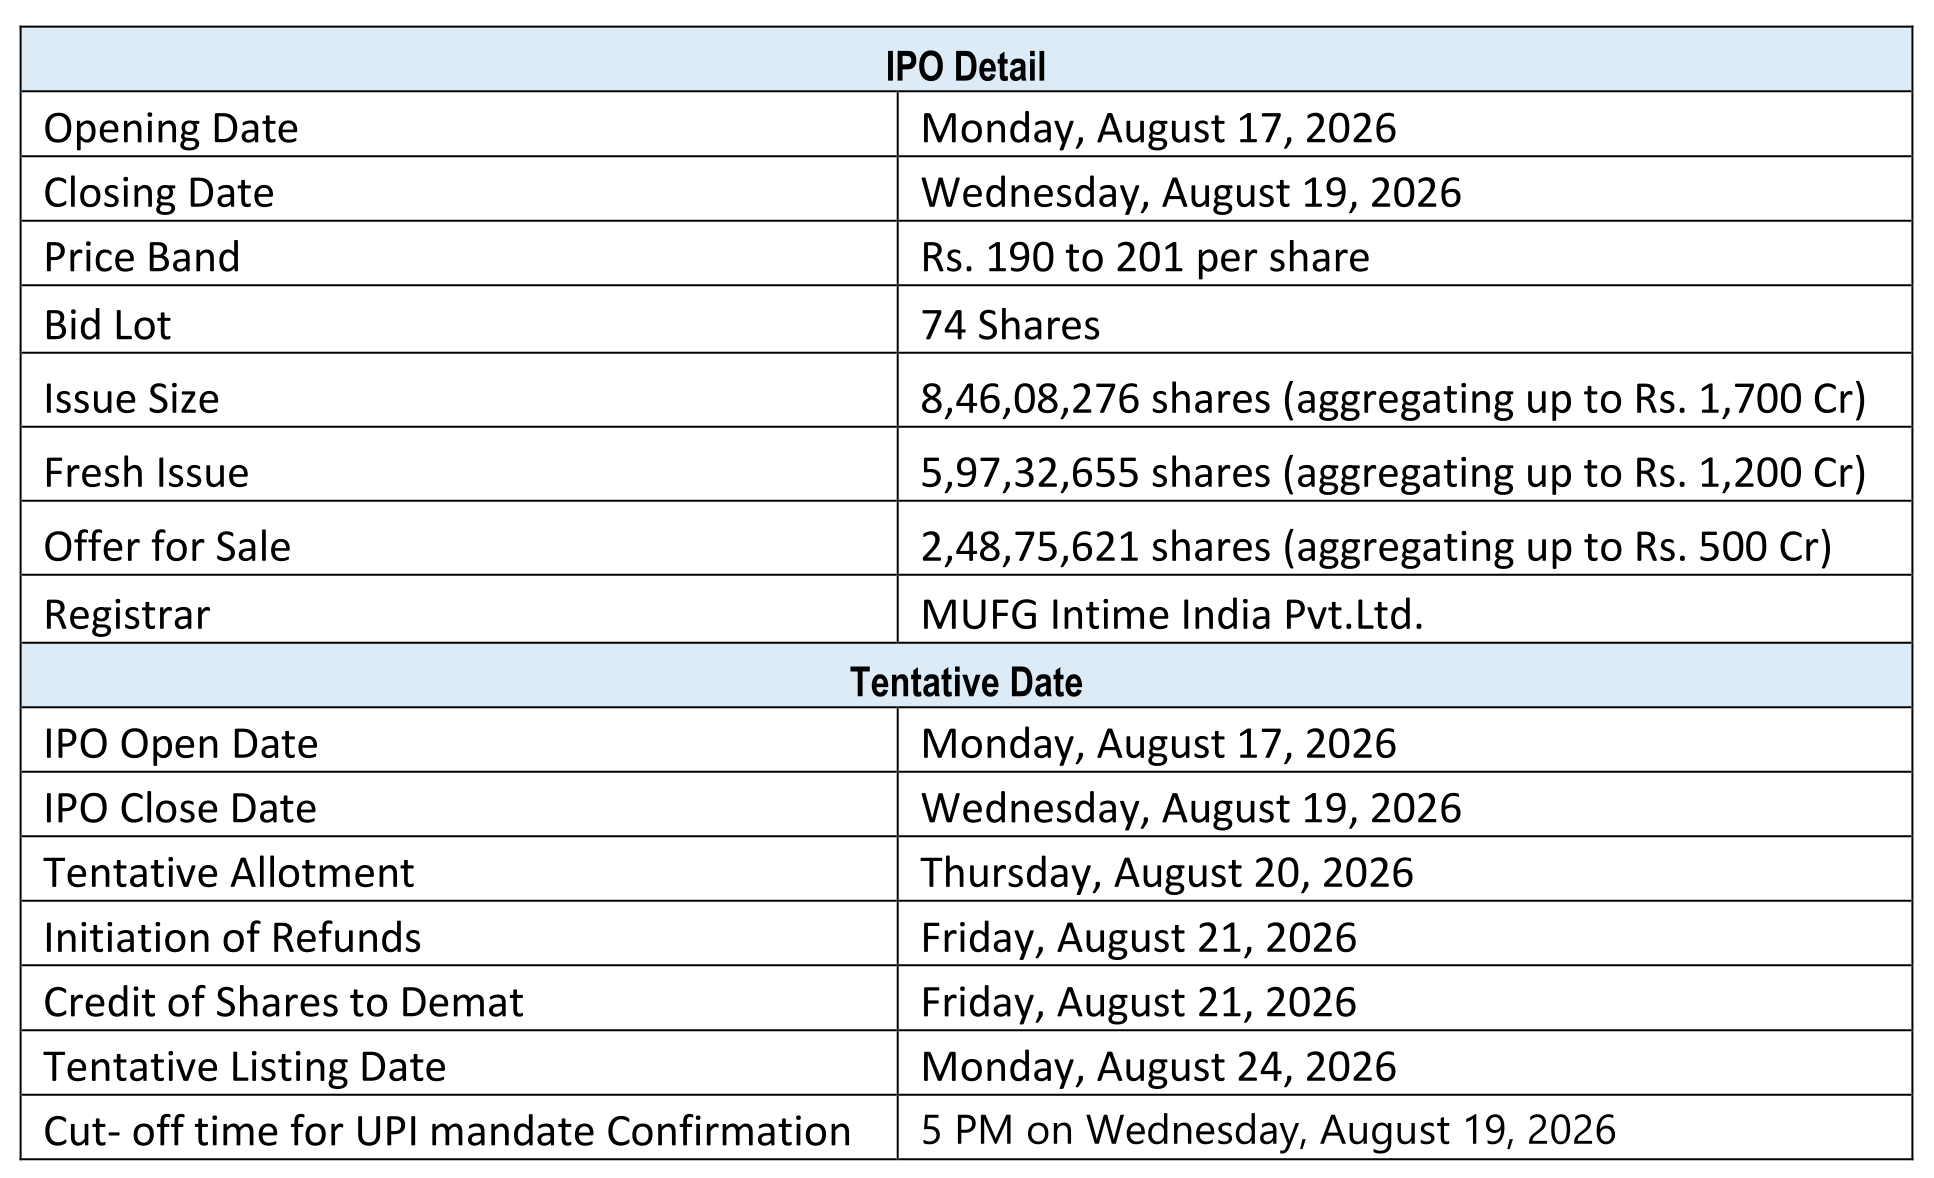Select the Opening Date label cell
Screen dimensions: 1934x1178
click(459, 125)
